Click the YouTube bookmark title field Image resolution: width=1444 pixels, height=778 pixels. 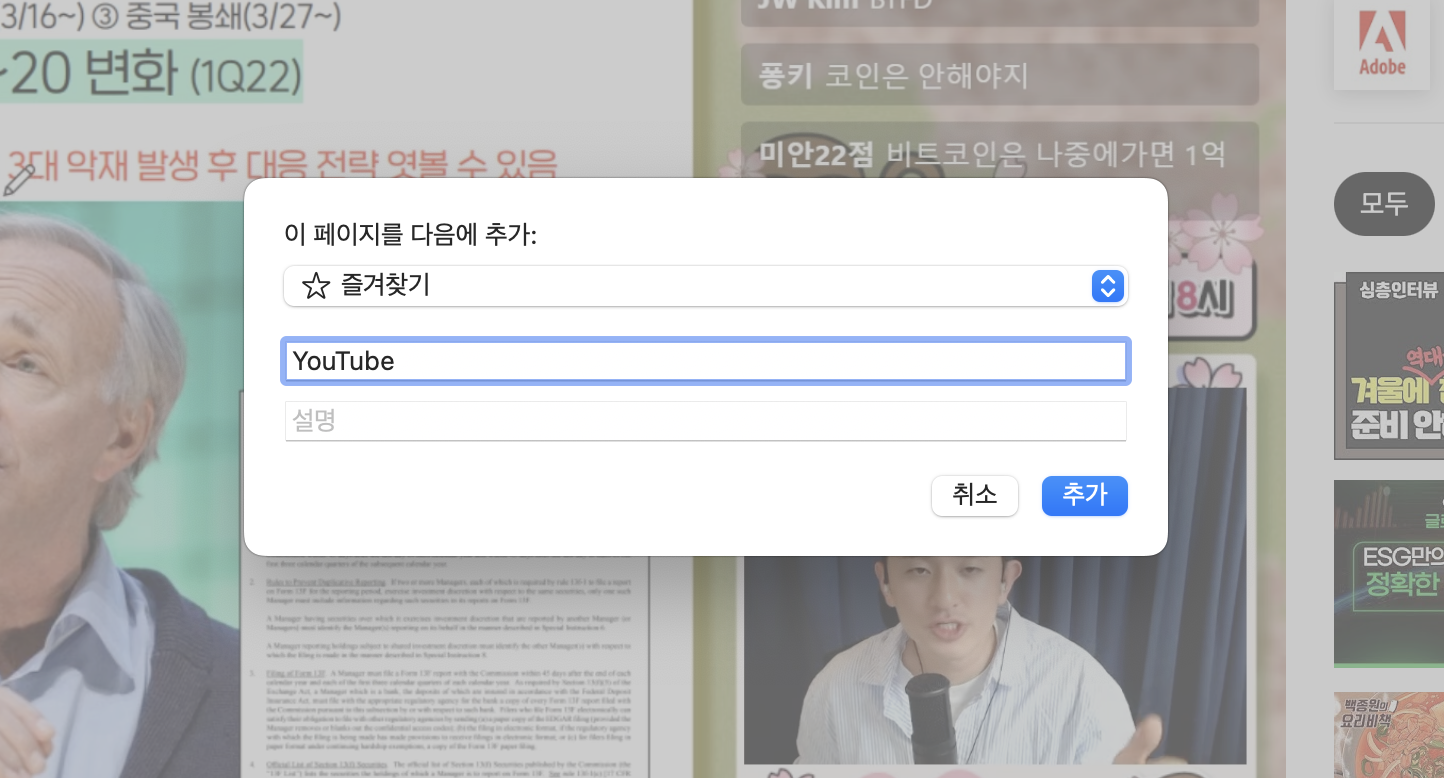[x=706, y=361]
